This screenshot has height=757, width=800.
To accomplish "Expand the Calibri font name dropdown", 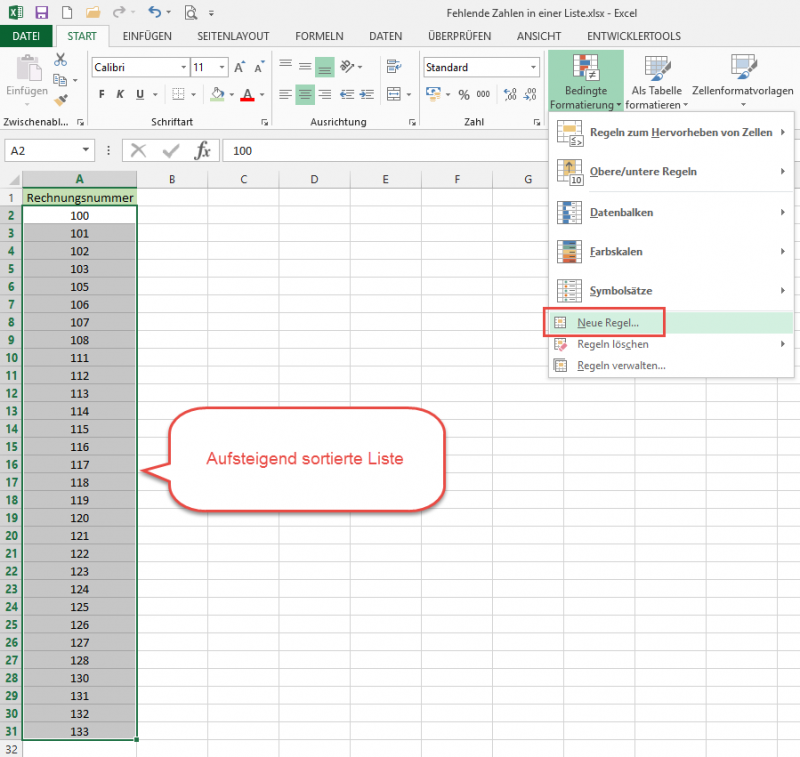I will [x=180, y=67].
